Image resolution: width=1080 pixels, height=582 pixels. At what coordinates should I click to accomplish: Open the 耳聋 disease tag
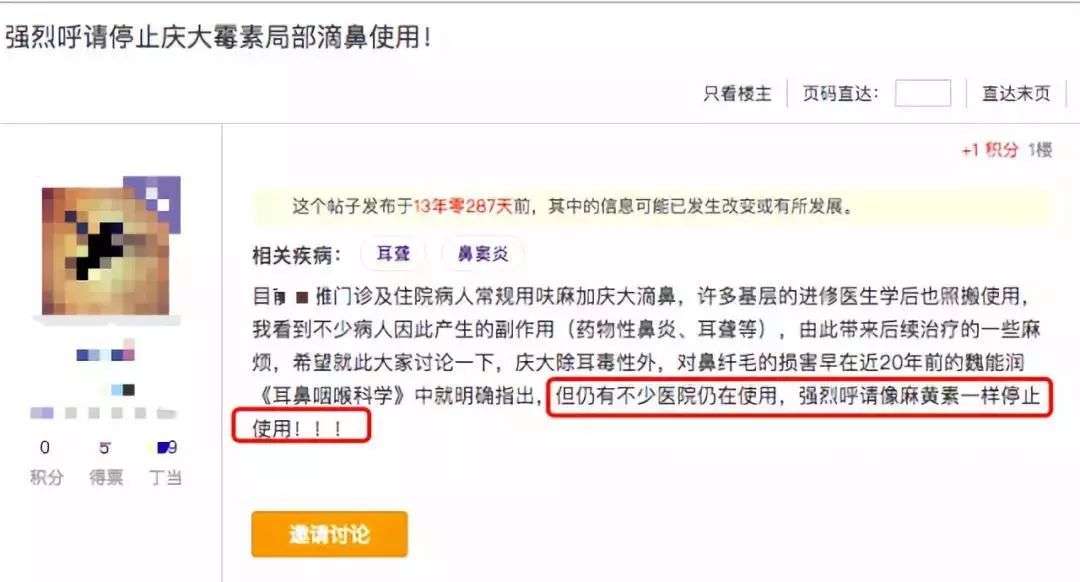point(393,254)
